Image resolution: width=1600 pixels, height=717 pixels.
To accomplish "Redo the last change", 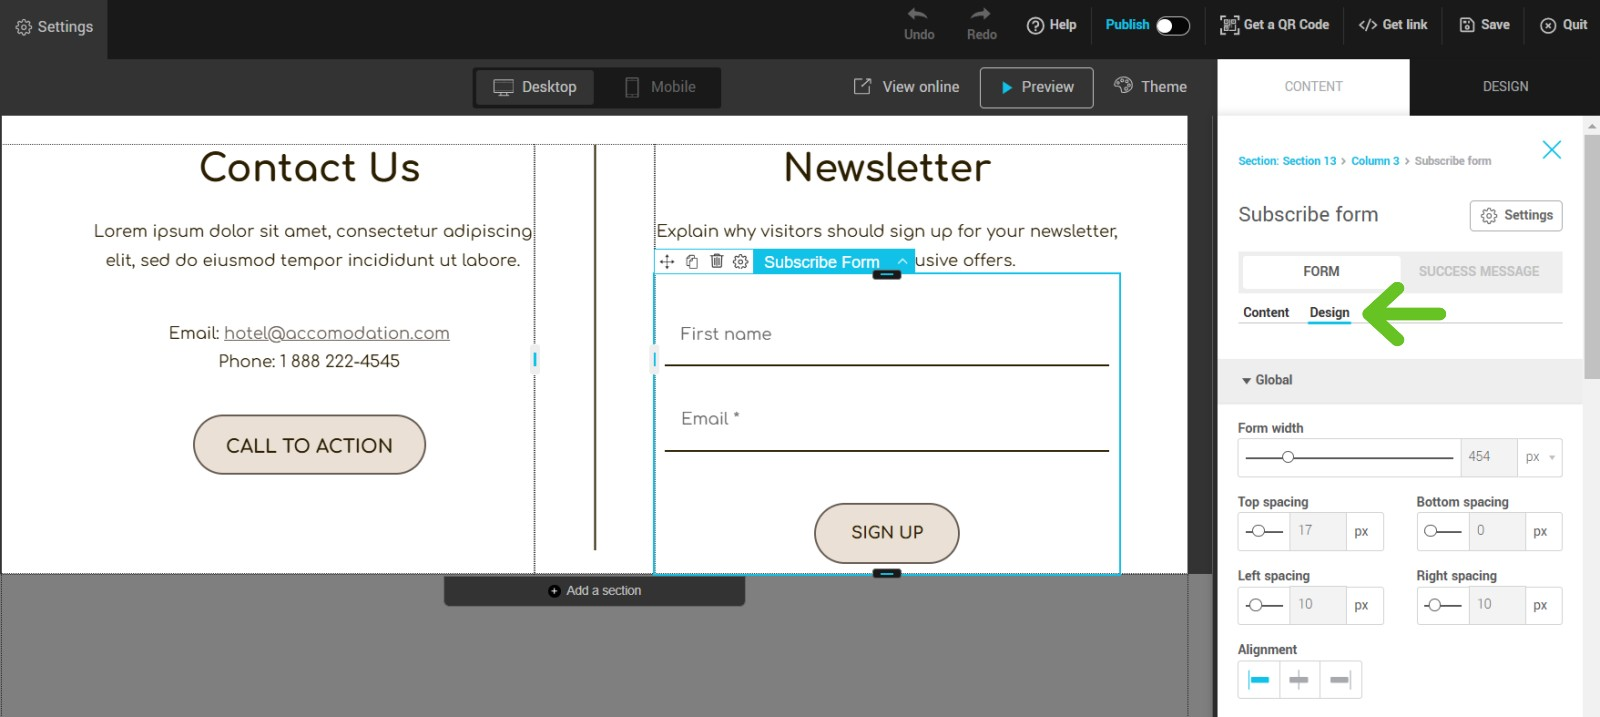I will [x=981, y=24].
